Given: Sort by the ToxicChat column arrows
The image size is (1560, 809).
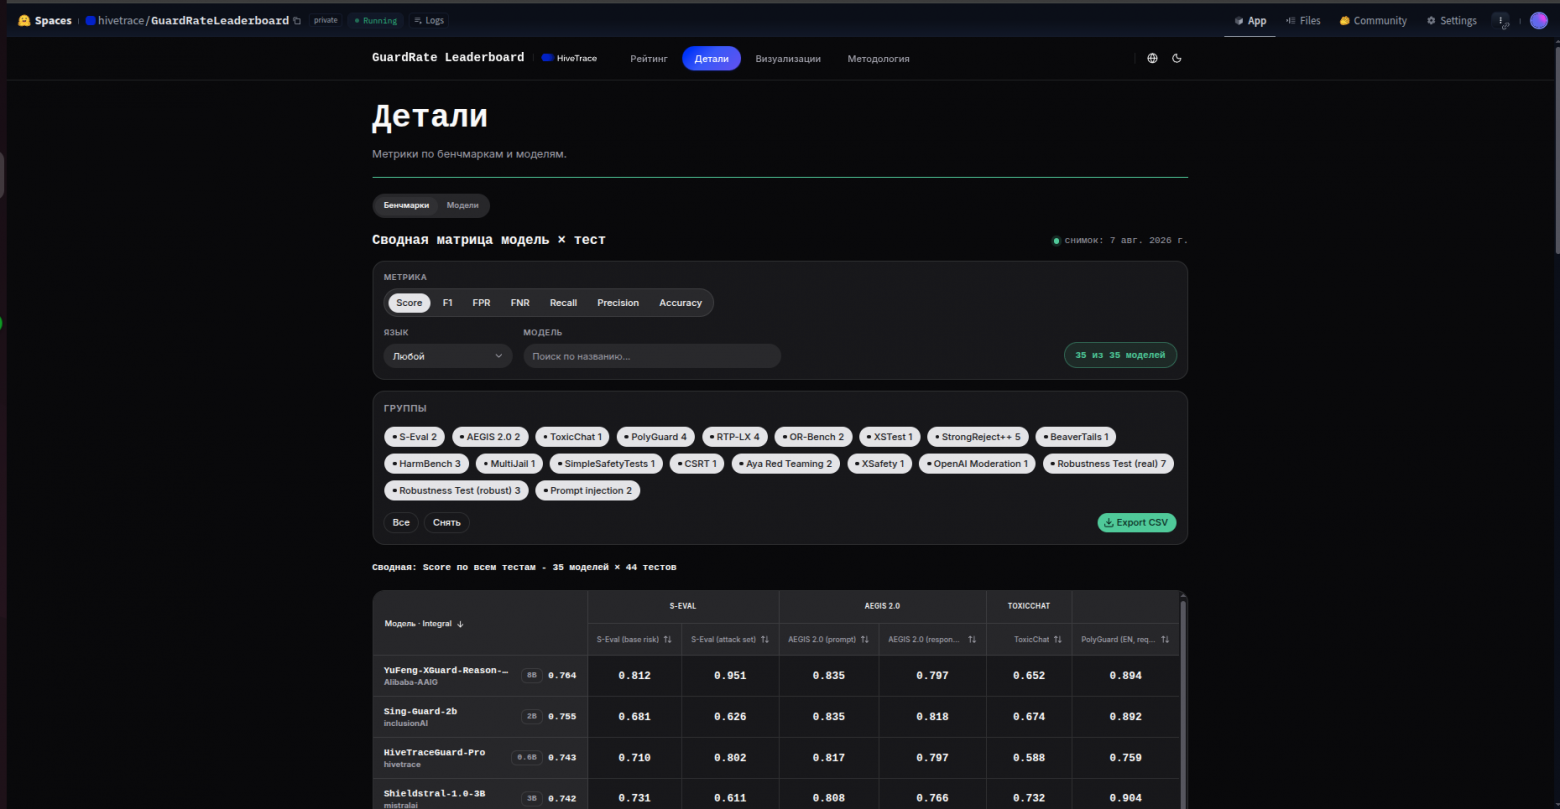Looking at the screenshot, I should coord(1057,639).
